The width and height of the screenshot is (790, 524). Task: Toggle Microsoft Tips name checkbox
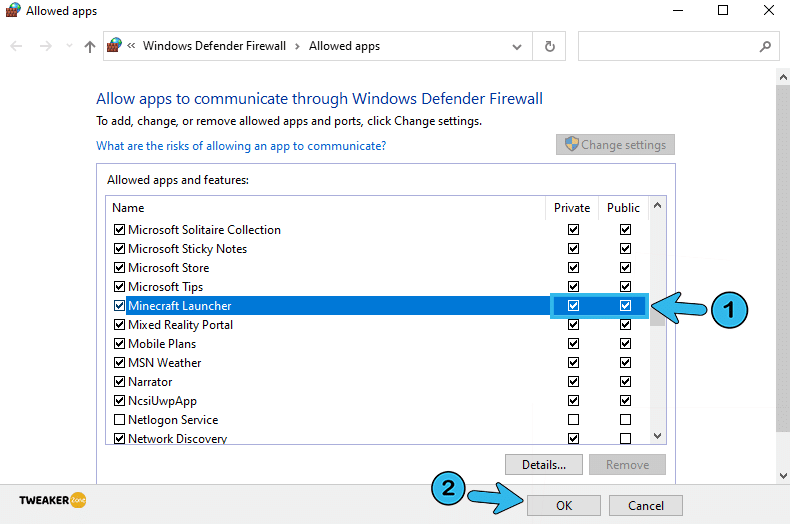(119, 287)
